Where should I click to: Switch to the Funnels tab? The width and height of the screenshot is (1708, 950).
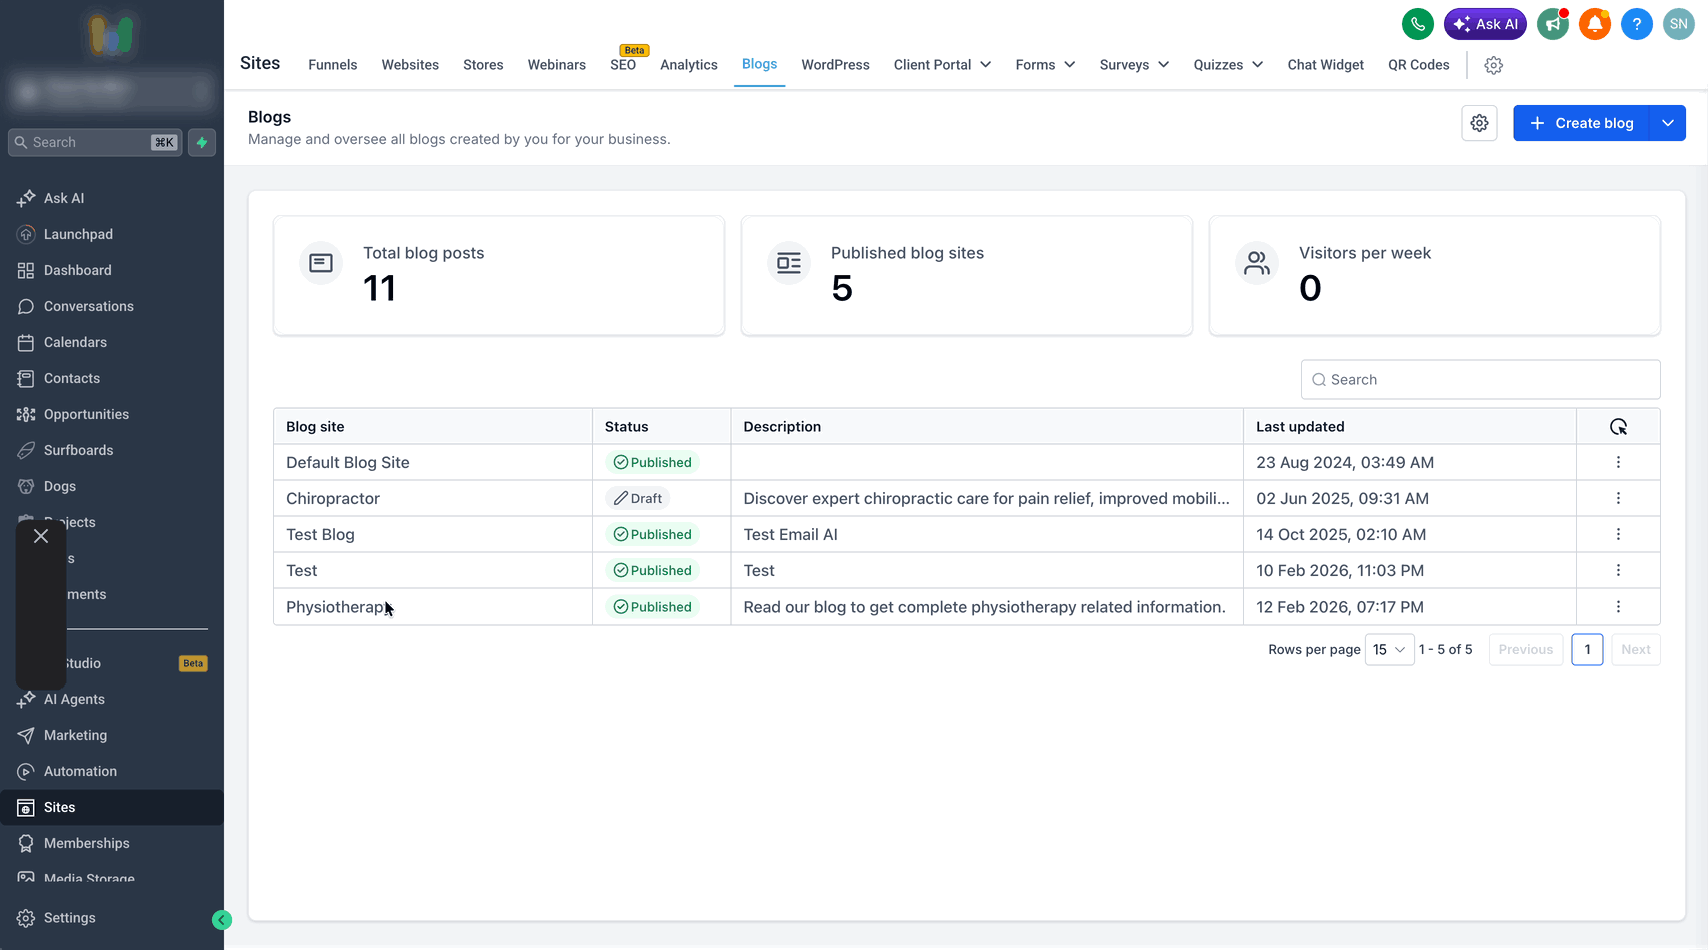333,65
